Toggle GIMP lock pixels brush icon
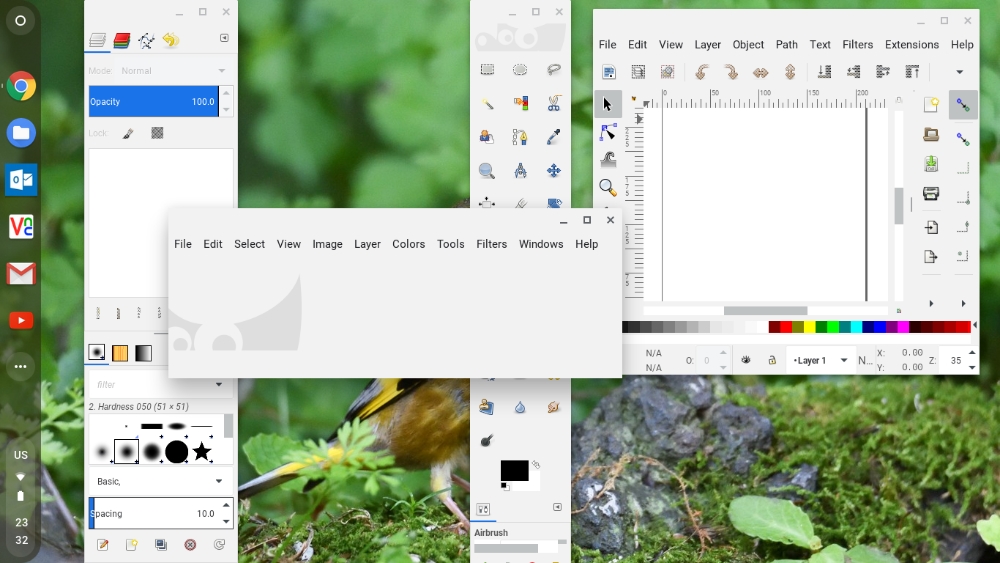The width and height of the screenshot is (1000, 563). [128, 133]
